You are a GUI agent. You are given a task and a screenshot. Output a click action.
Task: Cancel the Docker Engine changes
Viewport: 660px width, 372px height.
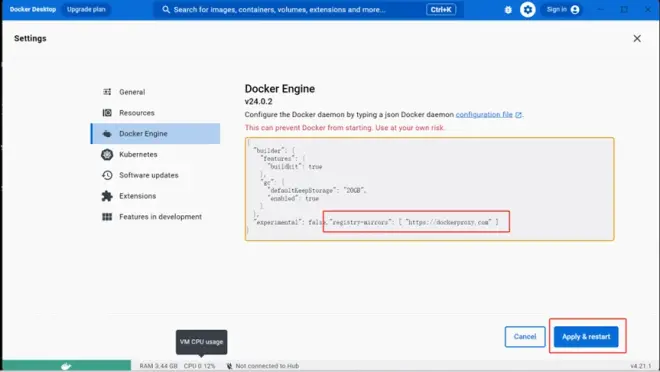point(525,337)
